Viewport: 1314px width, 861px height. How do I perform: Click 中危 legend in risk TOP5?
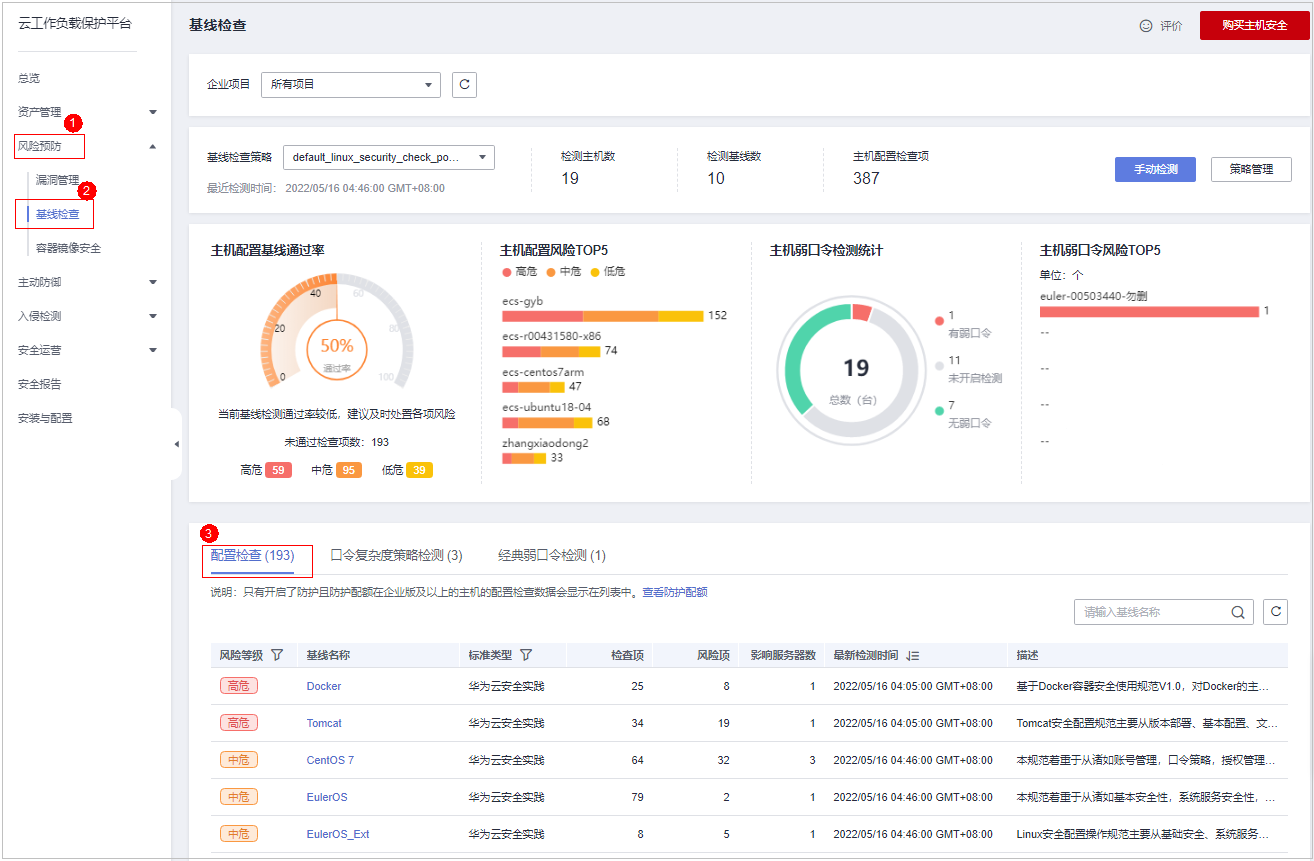point(564,272)
